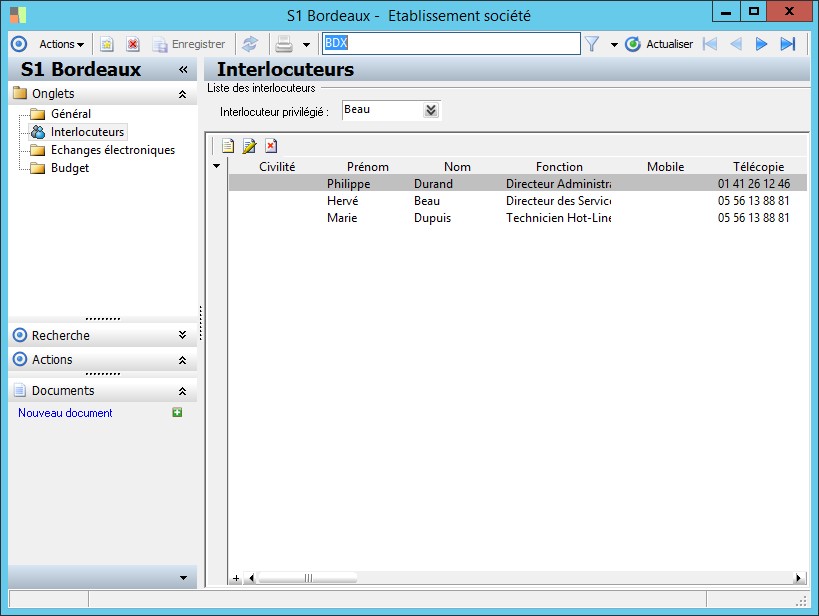
Task: Collapse the Onglets section
Action: (x=182, y=94)
